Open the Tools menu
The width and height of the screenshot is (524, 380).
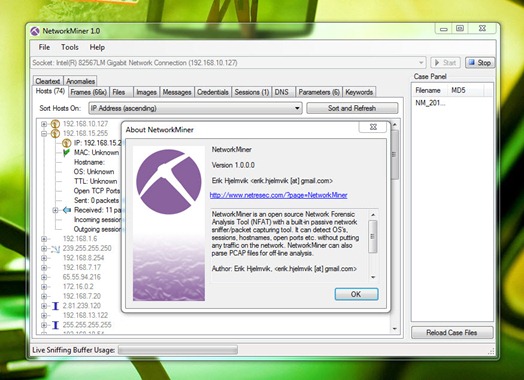[70, 47]
